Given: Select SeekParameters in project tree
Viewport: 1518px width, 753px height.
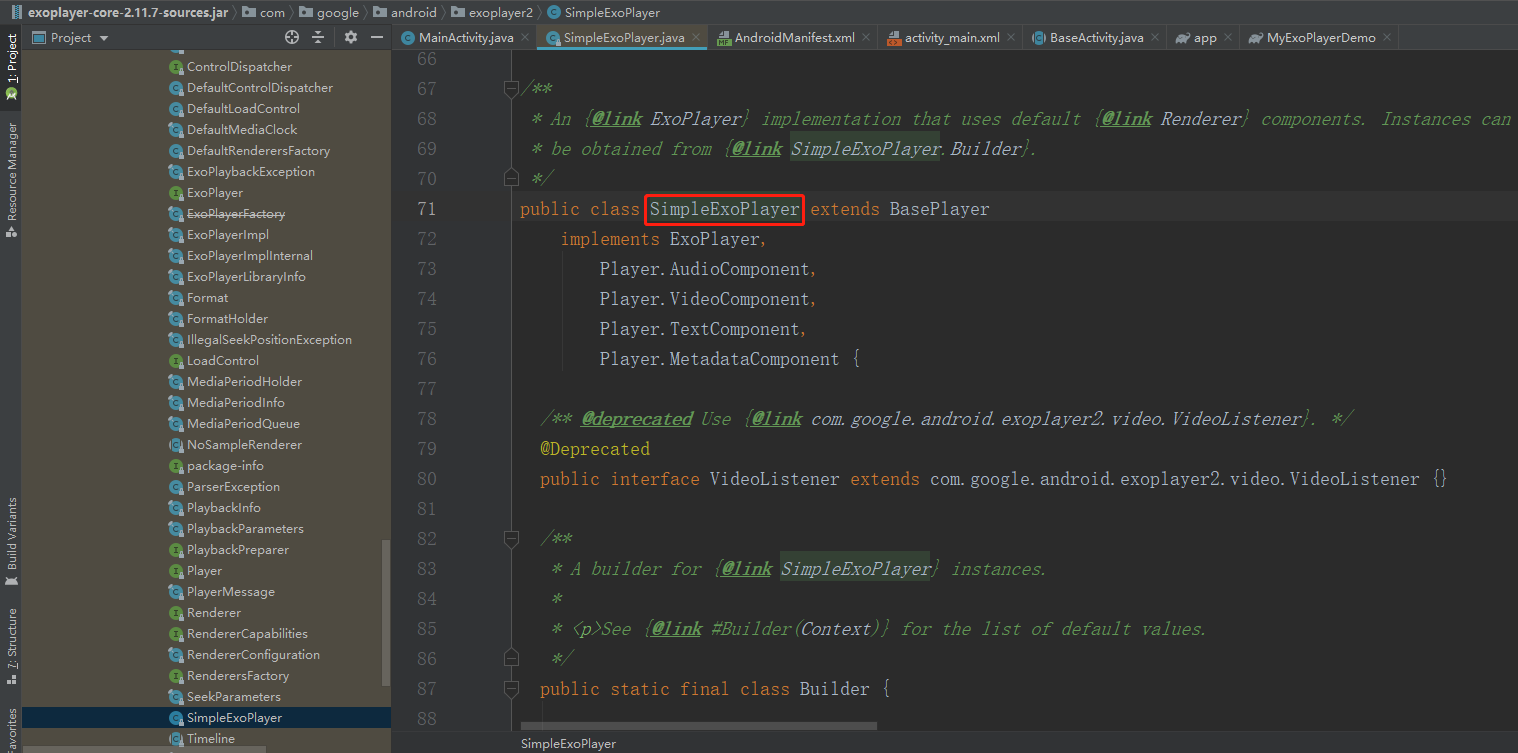Looking at the screenshot, I should click(233, 697).
